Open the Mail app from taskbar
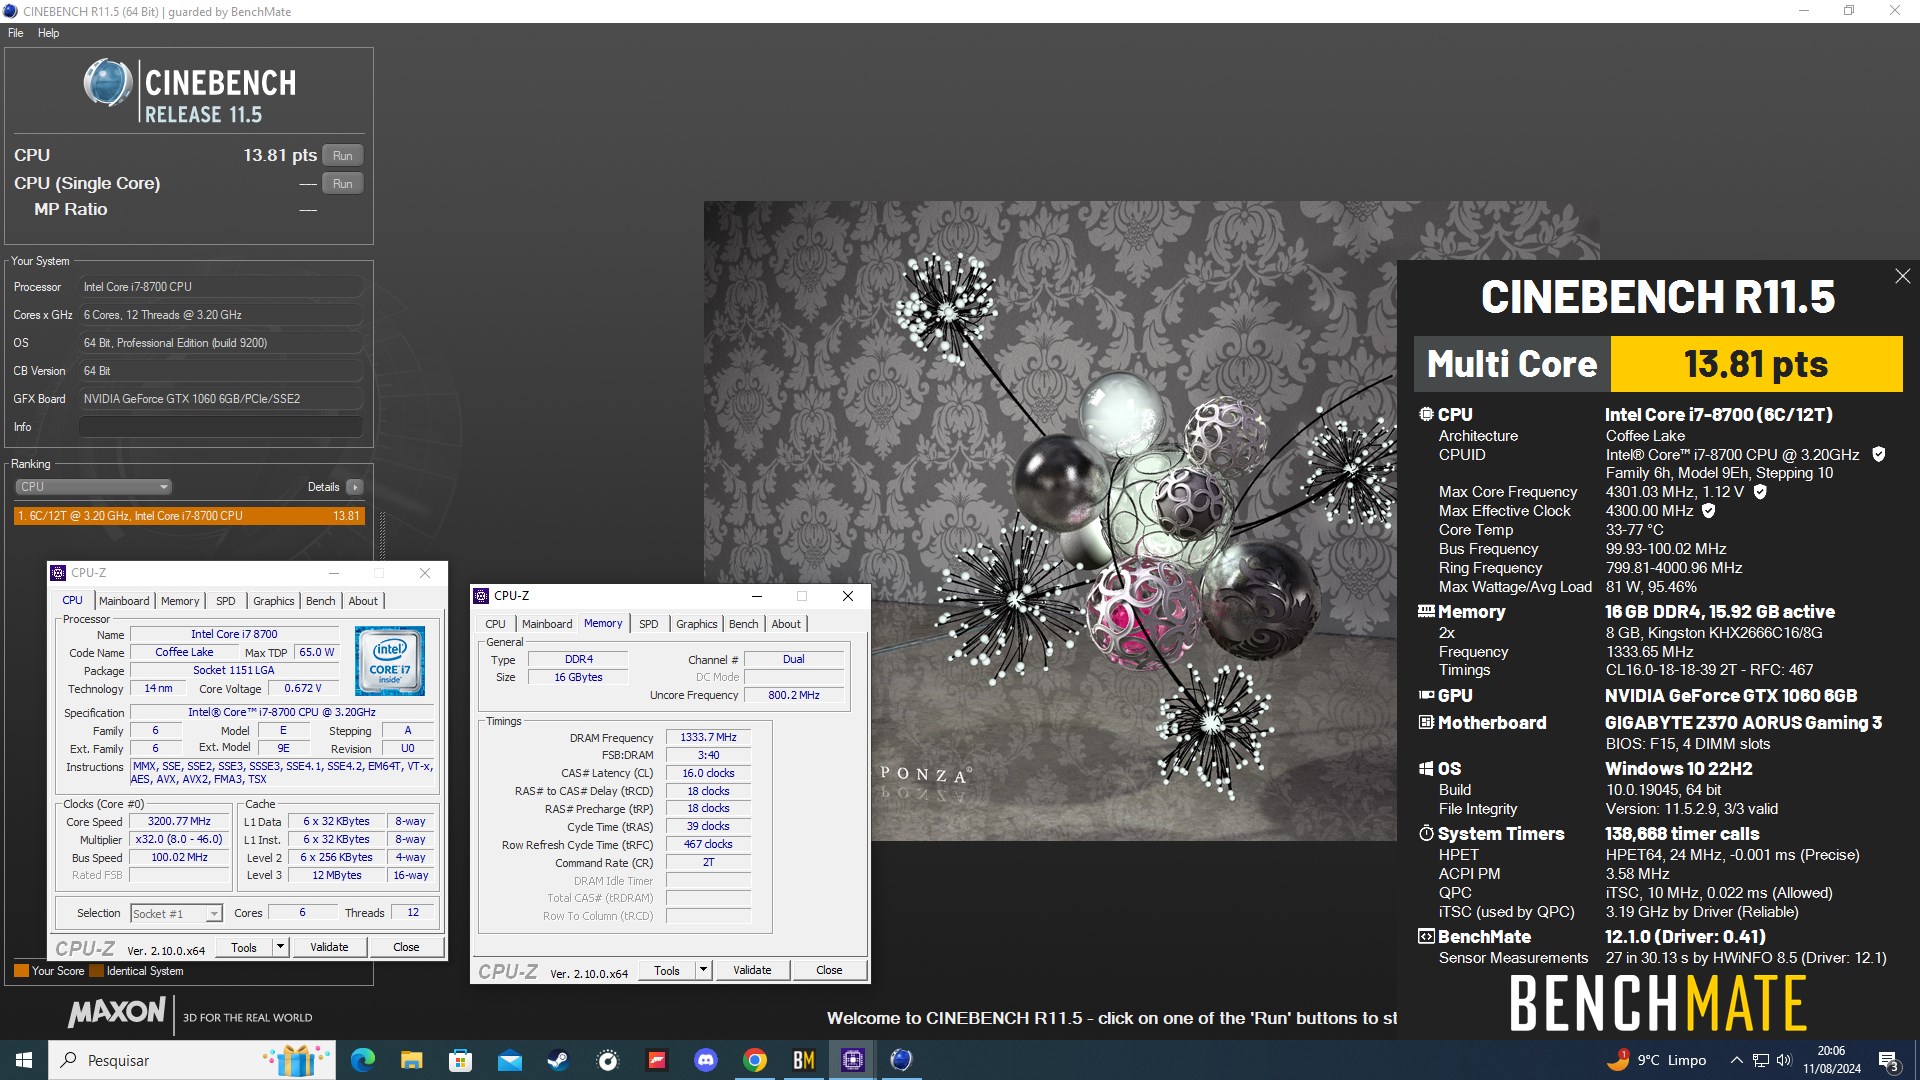The width and height of the screenshot is (1920, 1080). (509, 1060)
